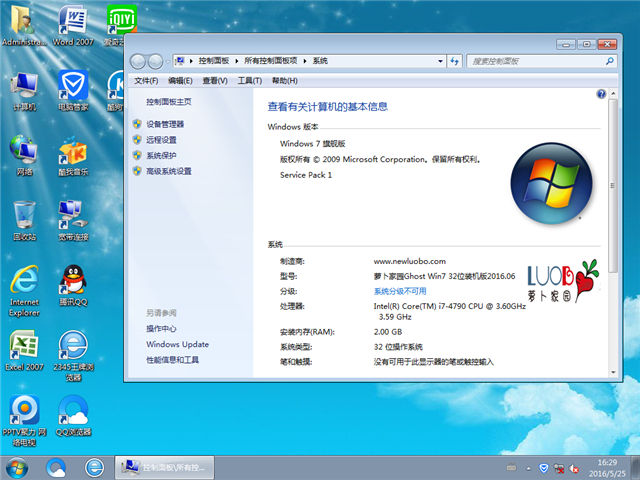
Task: Launch 2345王牌浏览器 desktop shortcut
Action: [x=73, y=356]
